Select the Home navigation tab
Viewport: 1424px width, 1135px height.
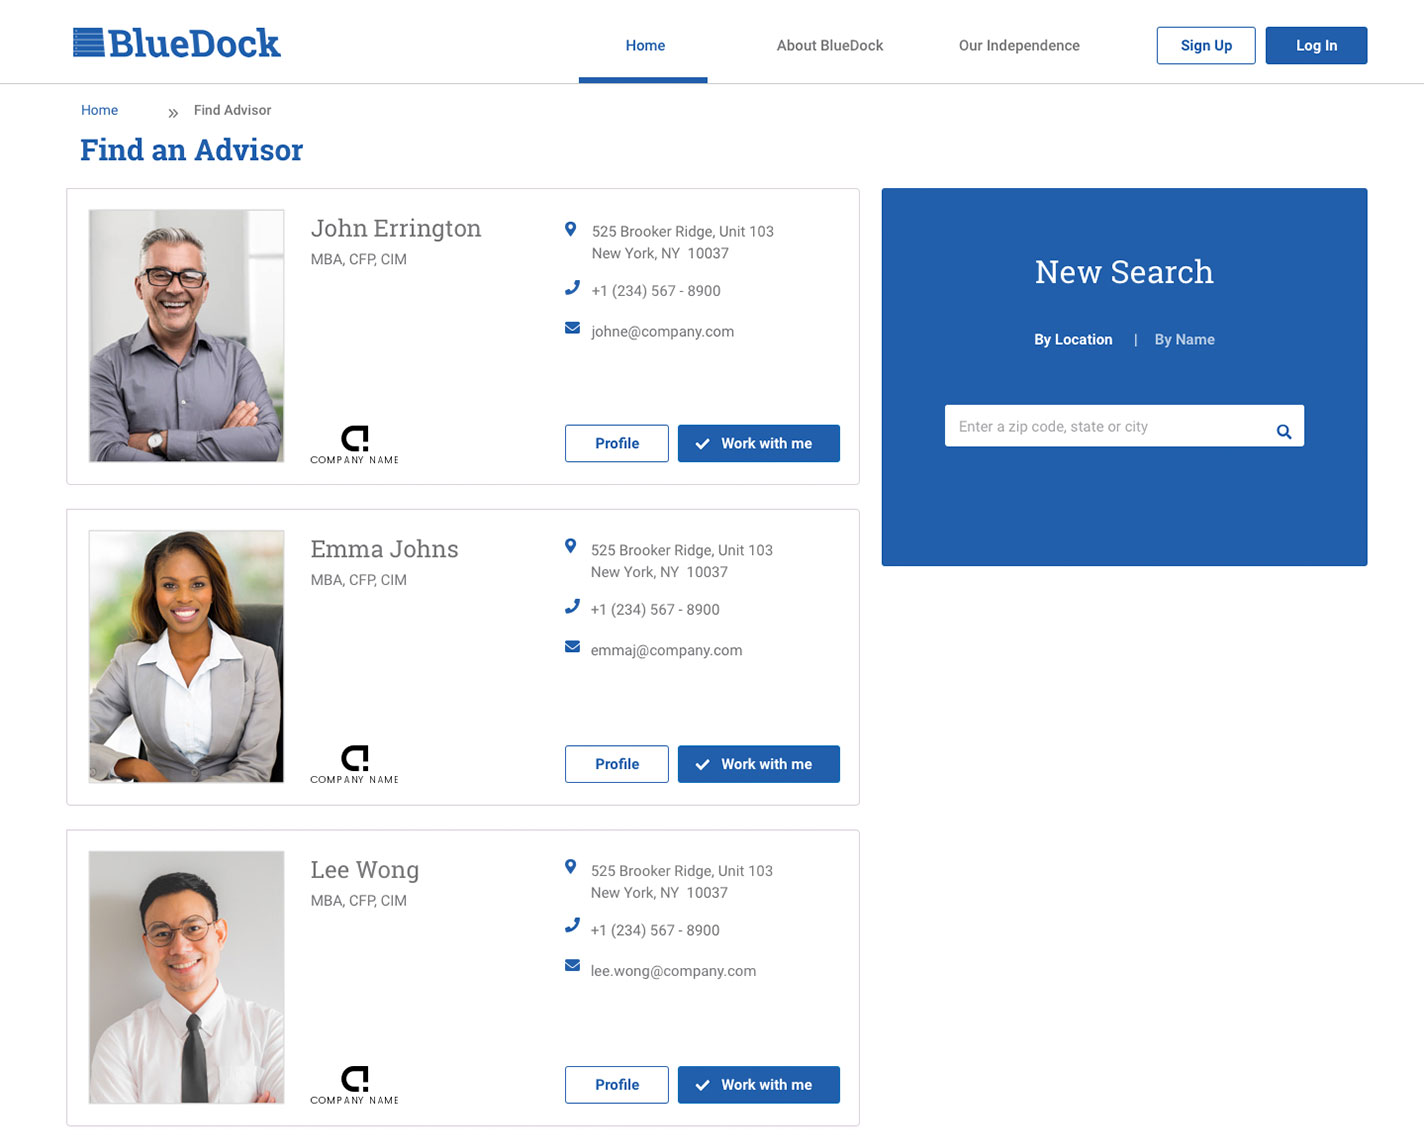pos(645,46)
